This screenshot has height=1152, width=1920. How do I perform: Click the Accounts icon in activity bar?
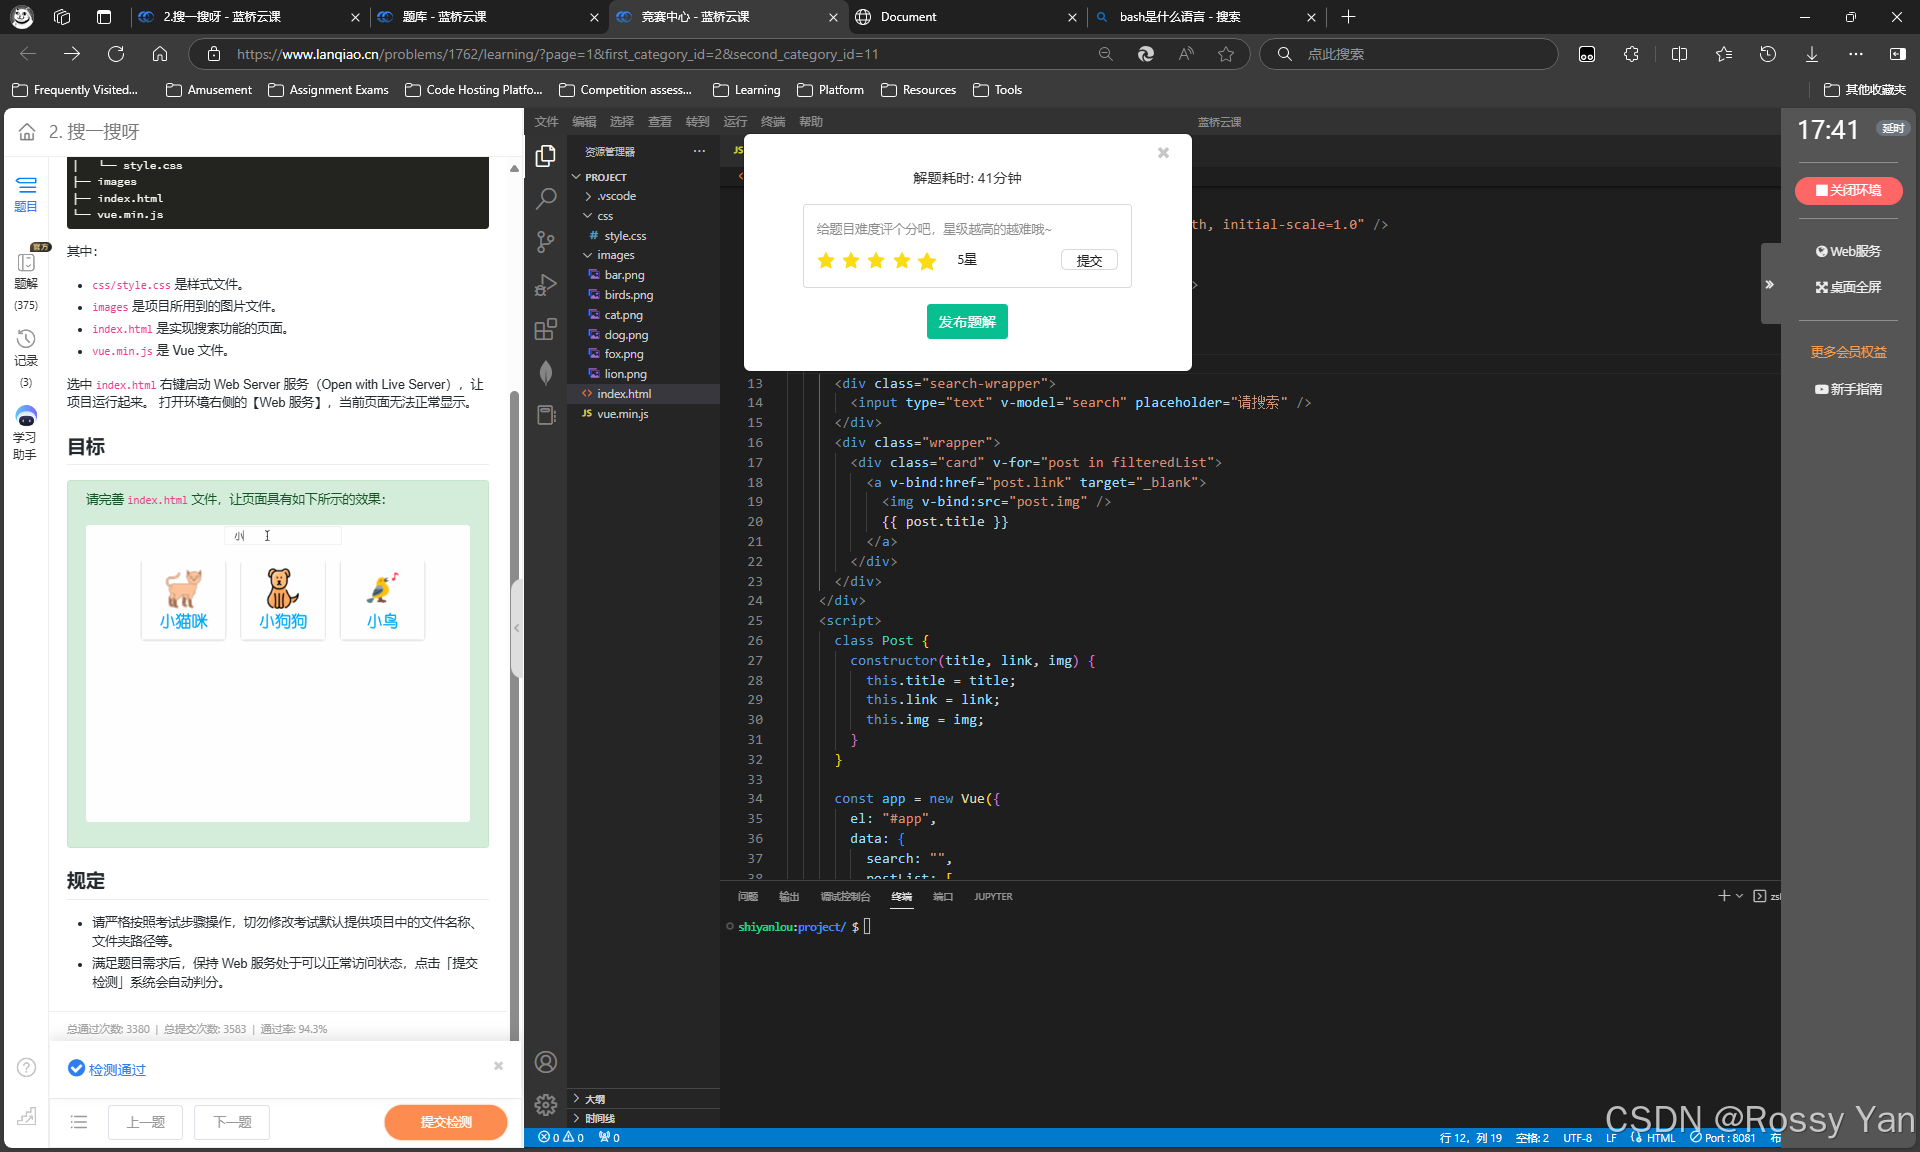(546, 1062)
